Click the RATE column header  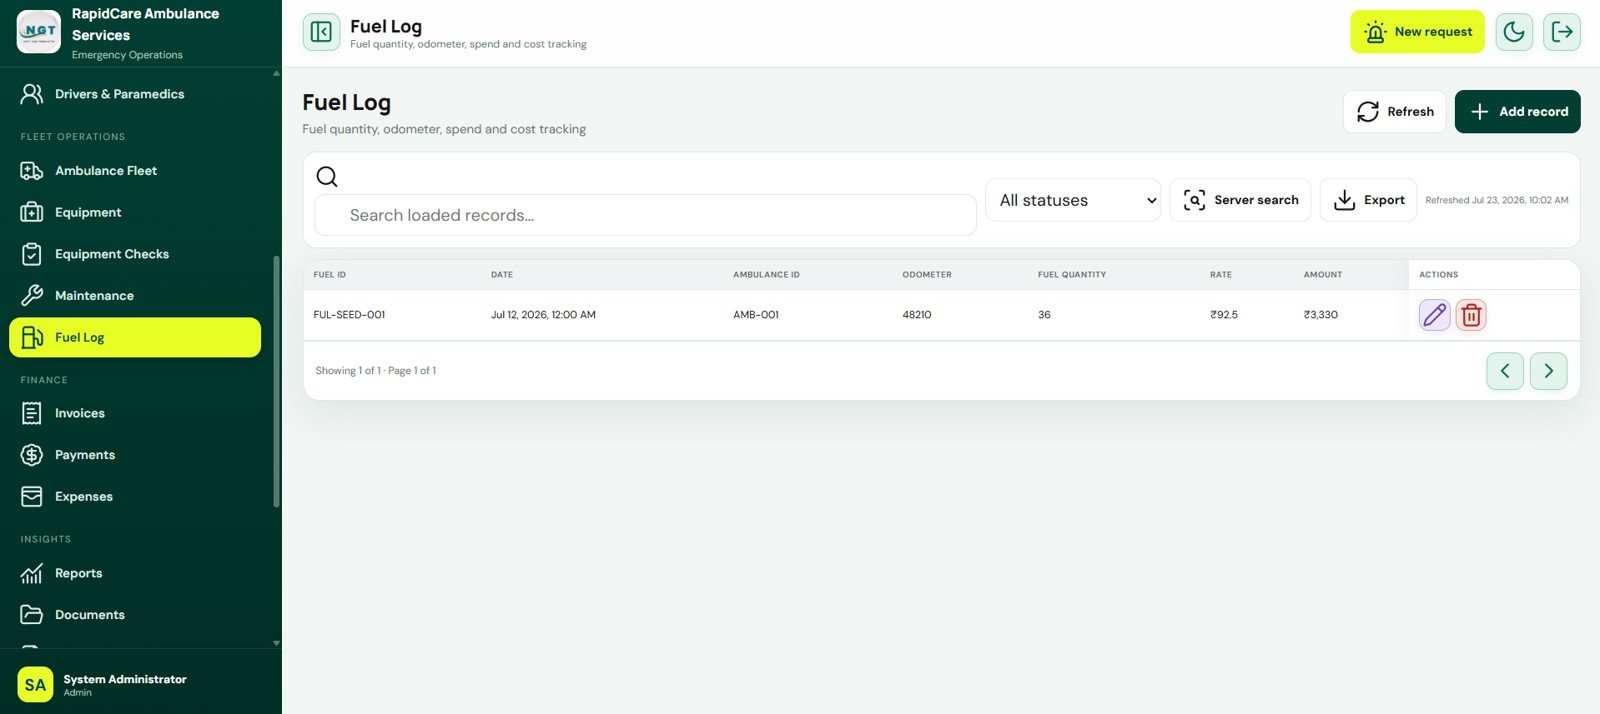[1221, 274]
